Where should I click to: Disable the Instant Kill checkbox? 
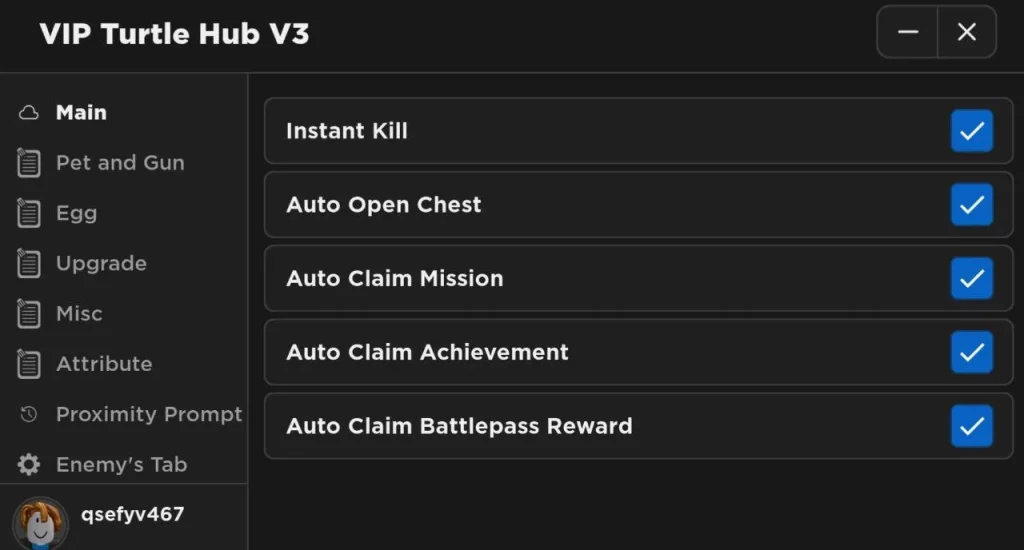(x=971, y=131)
